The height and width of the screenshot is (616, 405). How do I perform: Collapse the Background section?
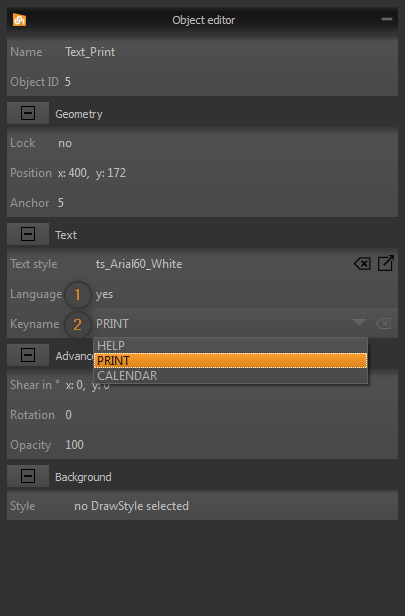(28, 477)
